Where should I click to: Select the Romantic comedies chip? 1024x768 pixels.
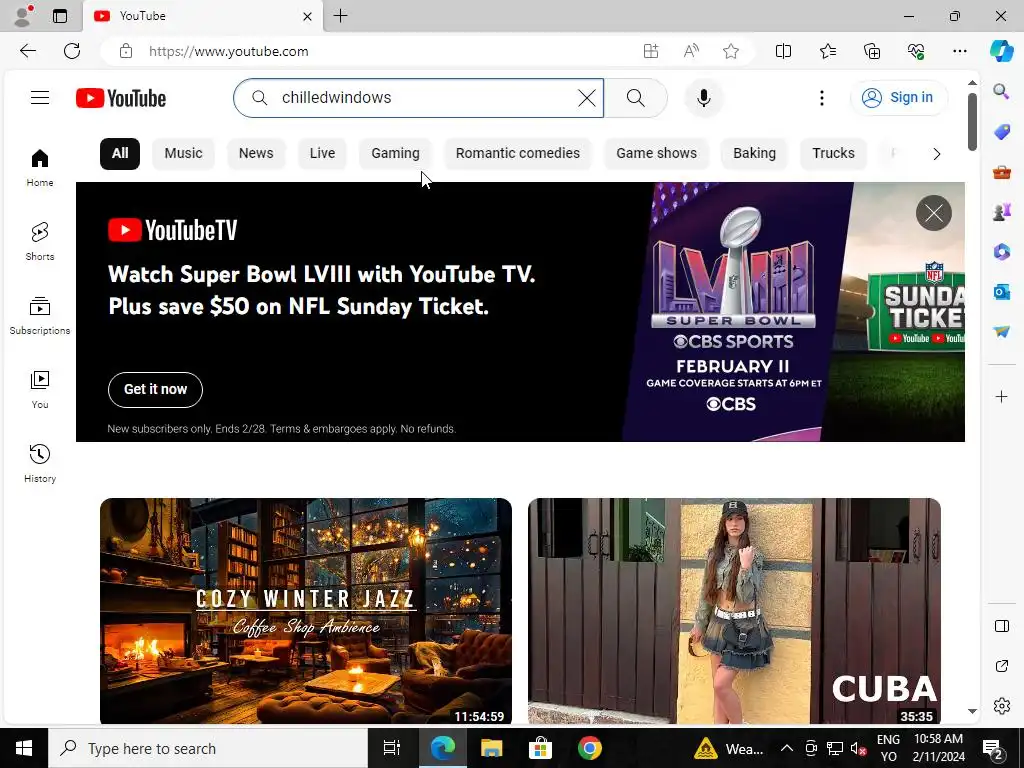(x=518, y=153)
